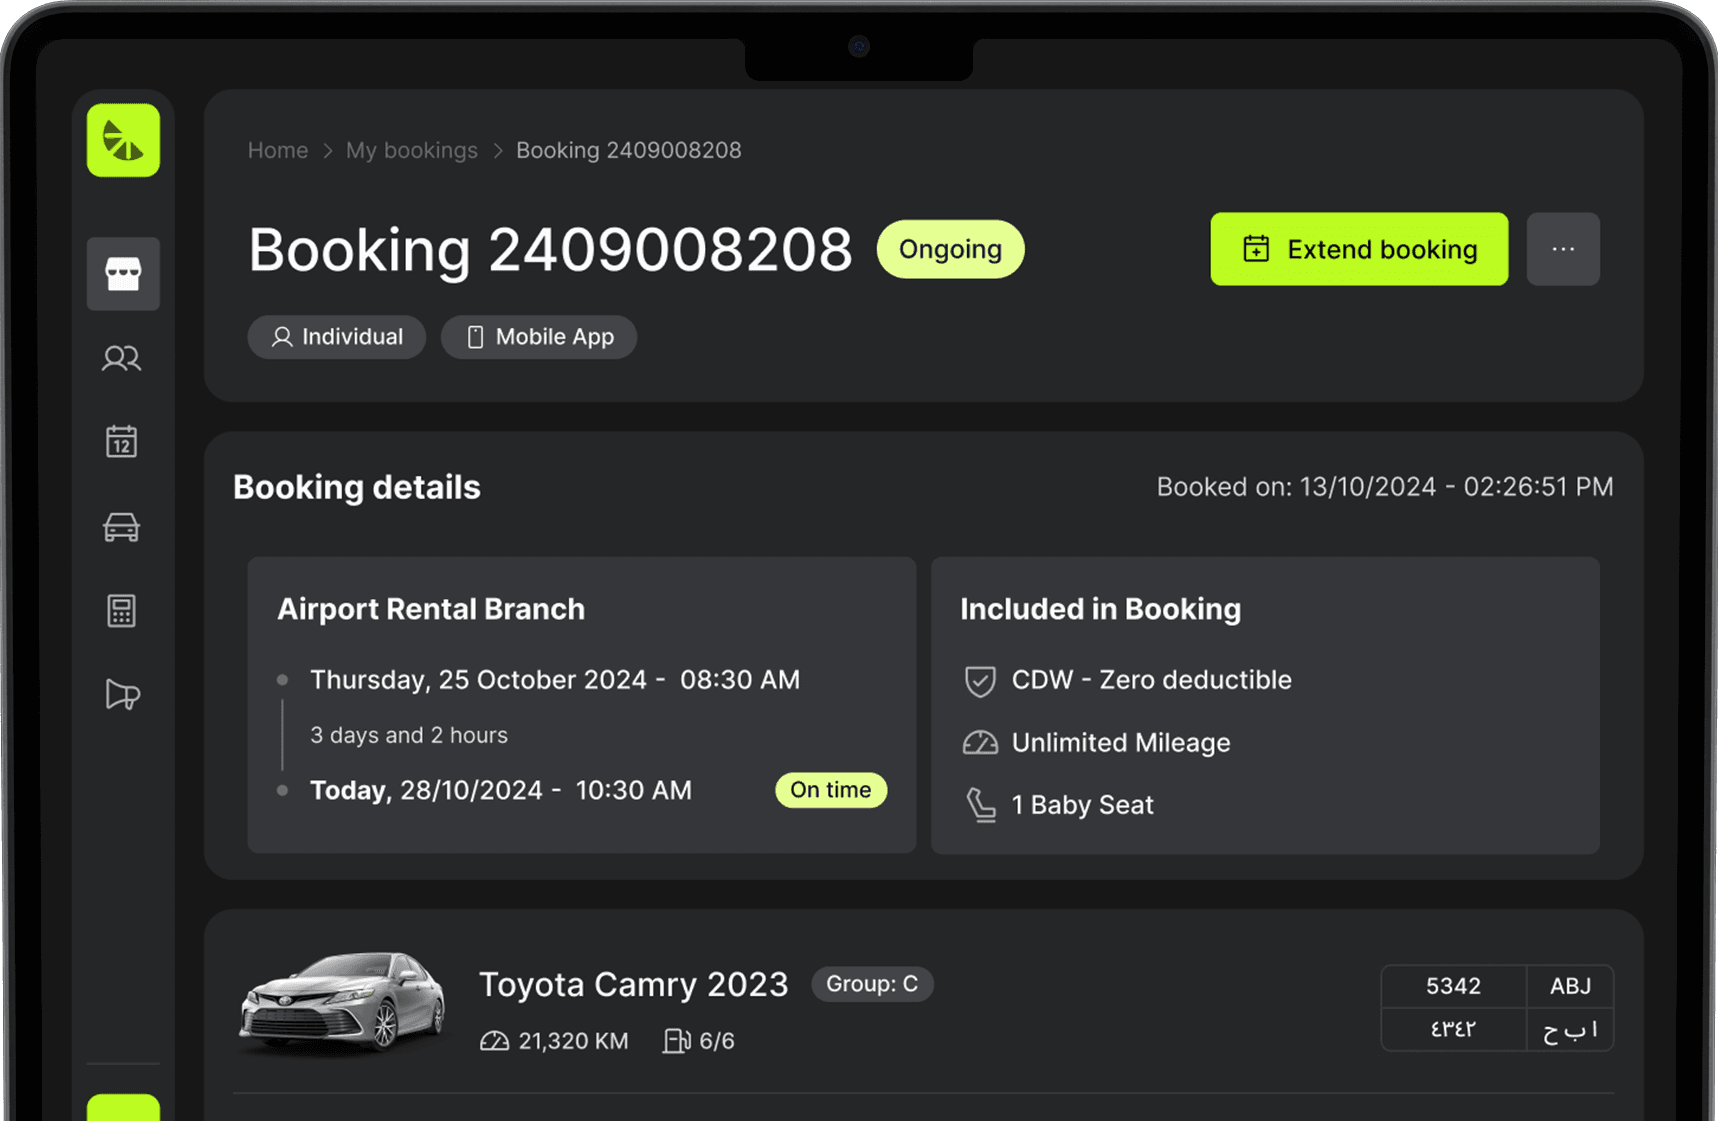Open the storefront icon in sidebar
This screenshot has width=1718, height=1121.
123,274
